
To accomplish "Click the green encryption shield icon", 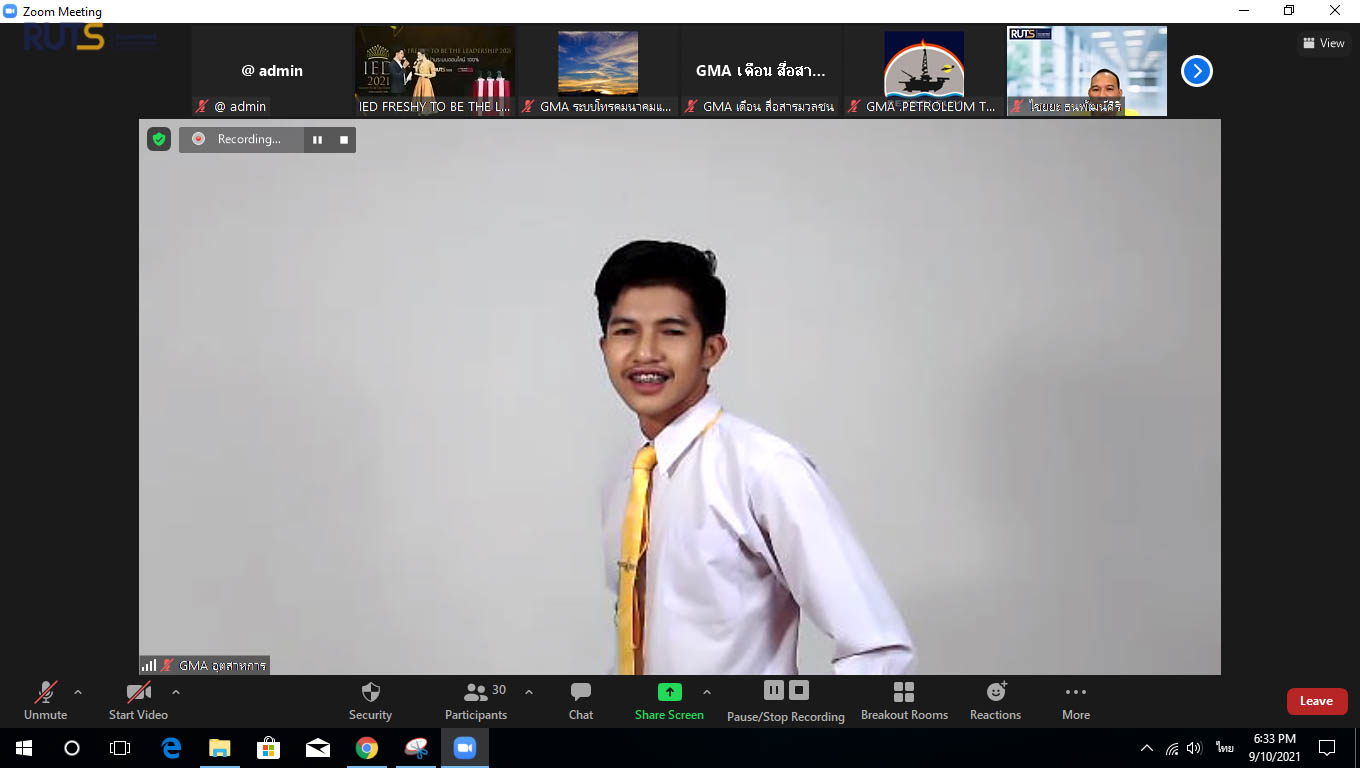I will (x=159, y=139).
